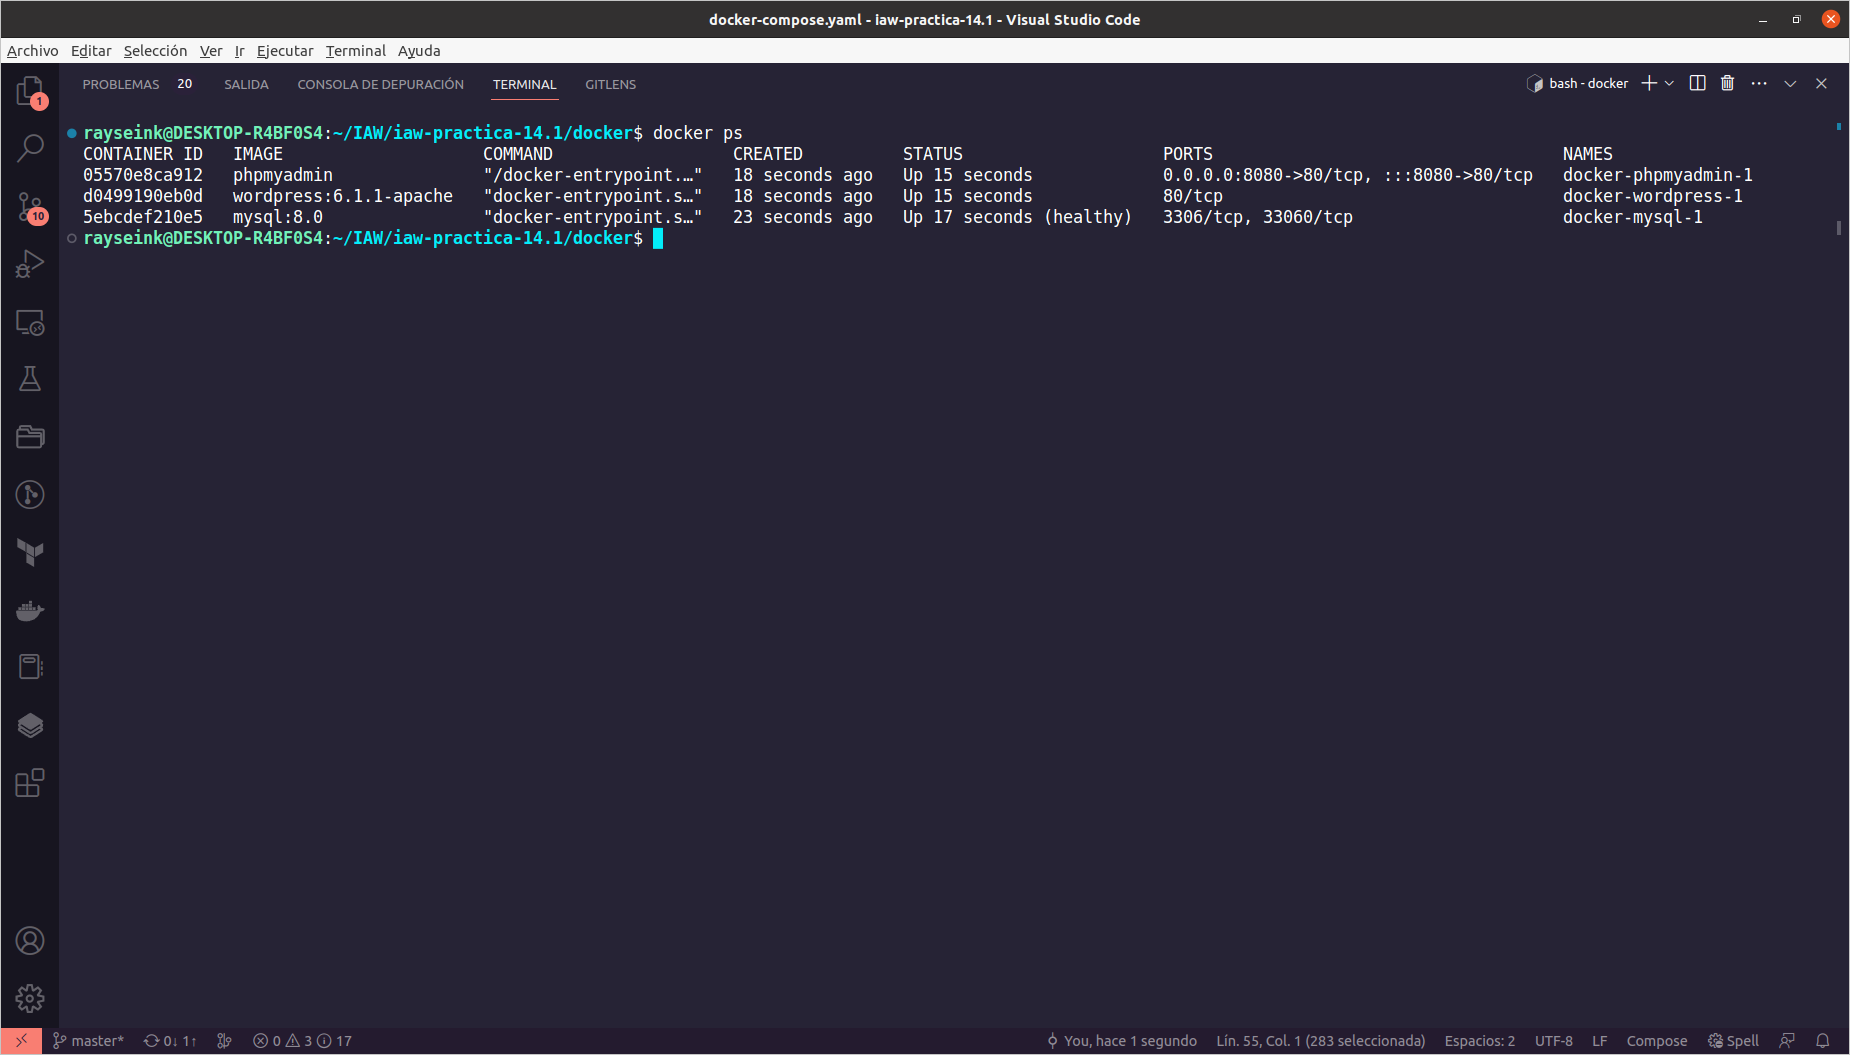Split the terminal using the toolbar icon
The height and width of the screenshot is (1055, 1850).
(x=1697, y=83)
